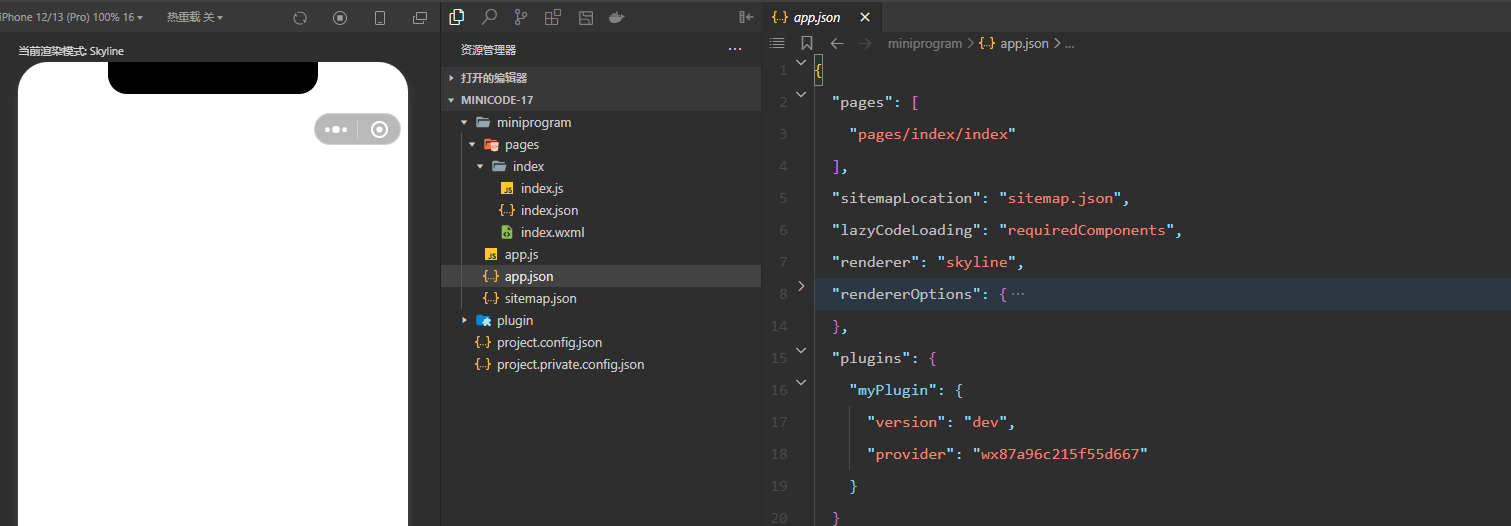
Task: Click line number 17 in the gutter
Action: pyautogui.click(x=779, y=422)
